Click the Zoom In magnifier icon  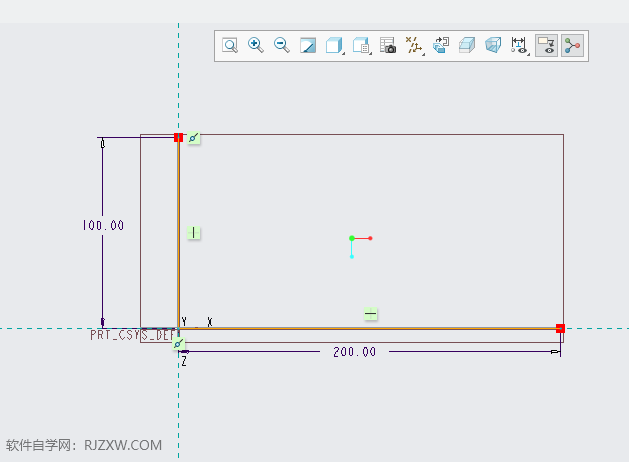point(256,45)
